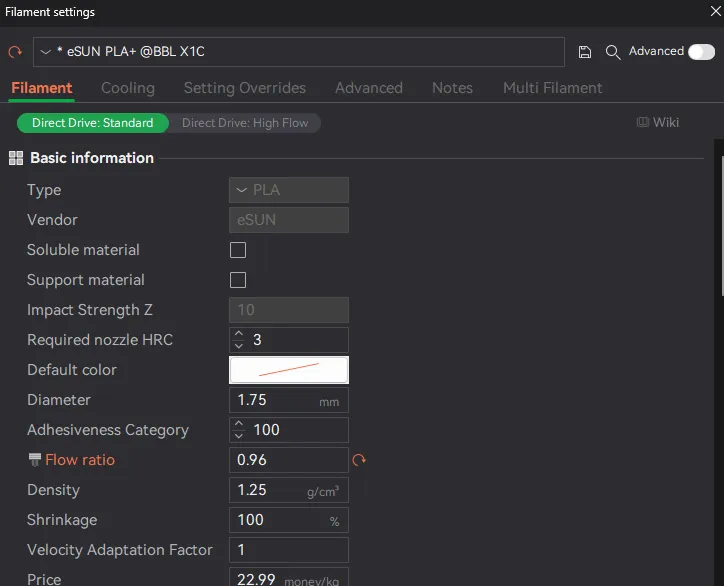Screen dimensions: 724x586
Task: Switch to the Cooling tab
Action: click(x=128, y=88)
